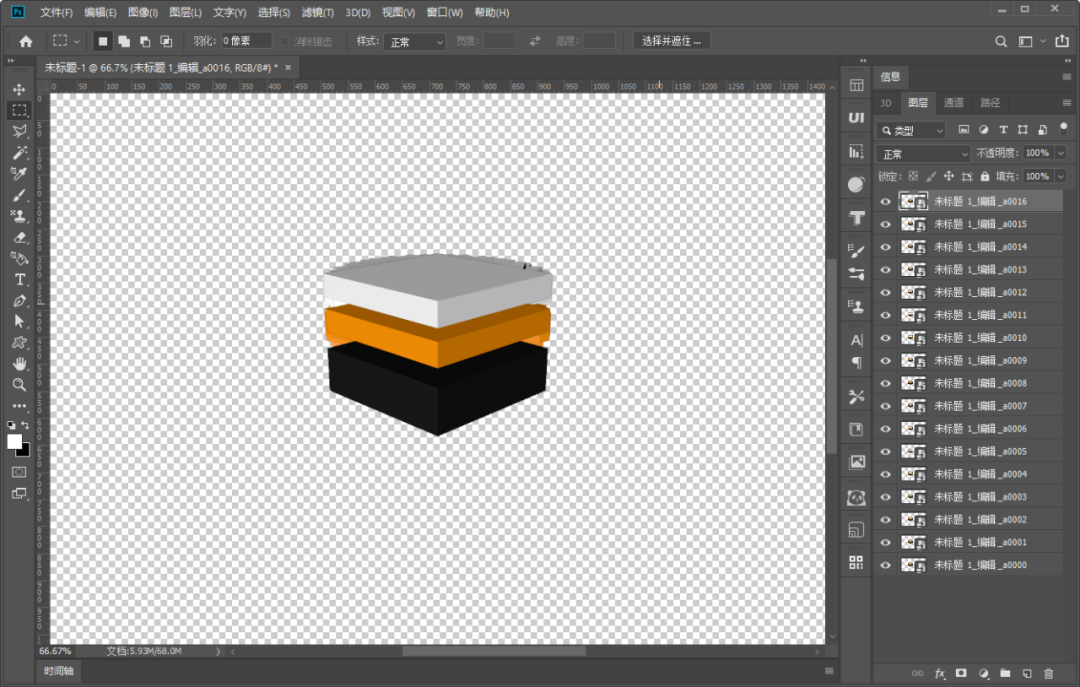Select the Move tool
This screenshot has height=687, width=1080.
pos(19,89)
